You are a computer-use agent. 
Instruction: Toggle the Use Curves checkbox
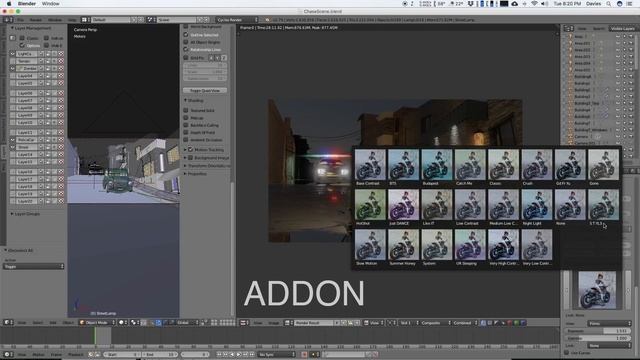567,353
